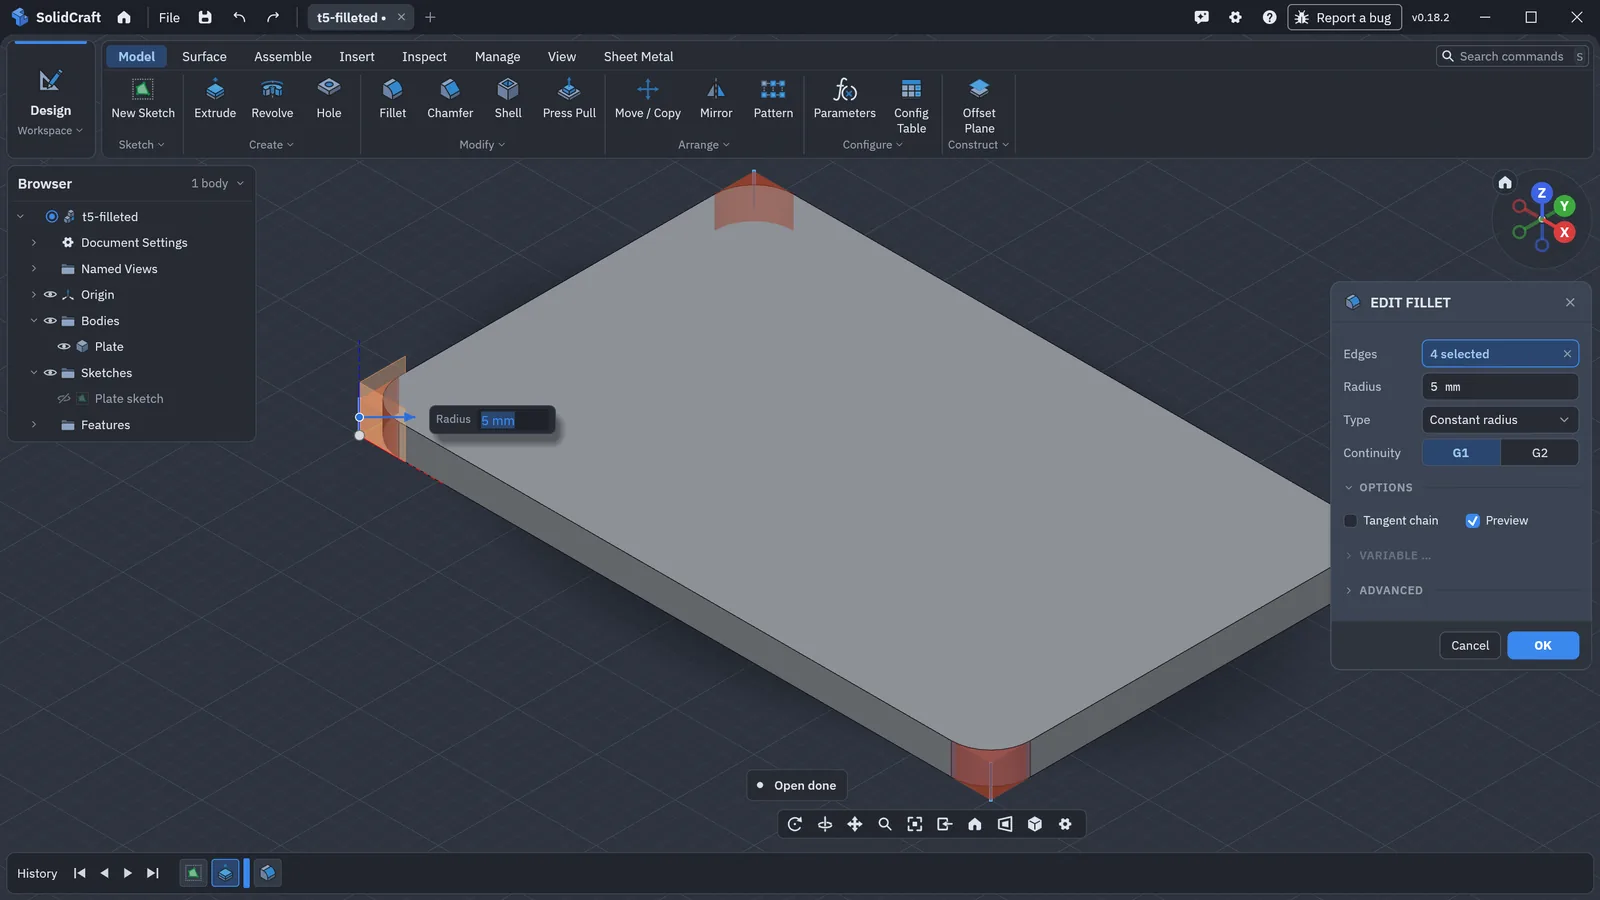Toggle the Preview checkbox
Viewport: 1600px width, 900px height.
click(1473, 521)
